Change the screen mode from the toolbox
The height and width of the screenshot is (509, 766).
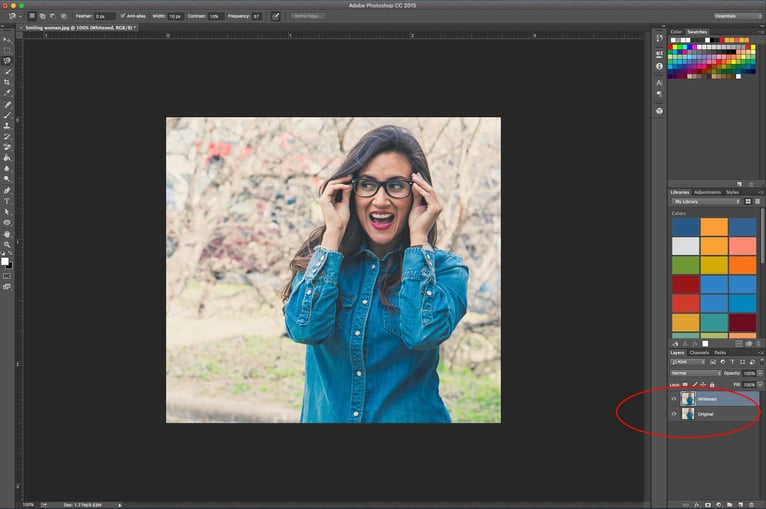[x=7, y=287]
